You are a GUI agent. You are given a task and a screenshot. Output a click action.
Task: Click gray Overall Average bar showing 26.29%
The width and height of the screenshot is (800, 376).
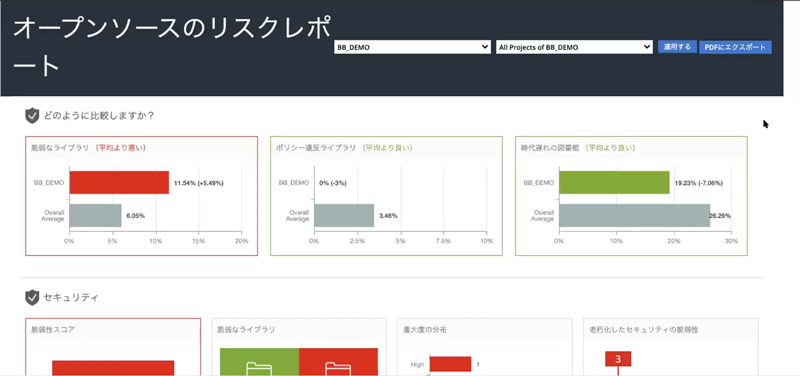(634, 215)
